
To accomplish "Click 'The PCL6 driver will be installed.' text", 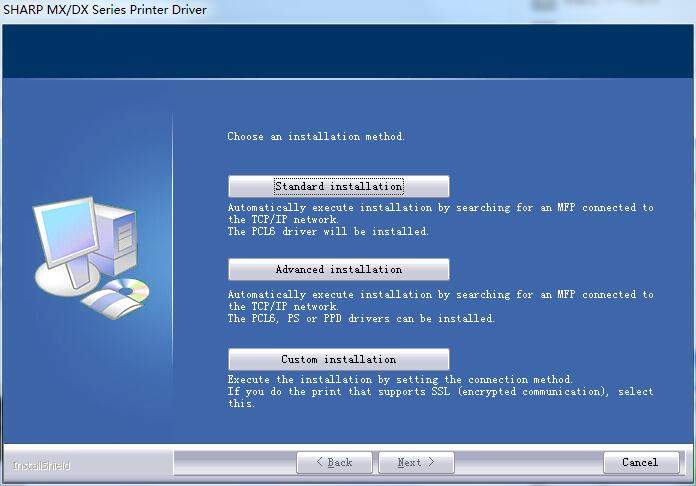I will coord(328,232).
